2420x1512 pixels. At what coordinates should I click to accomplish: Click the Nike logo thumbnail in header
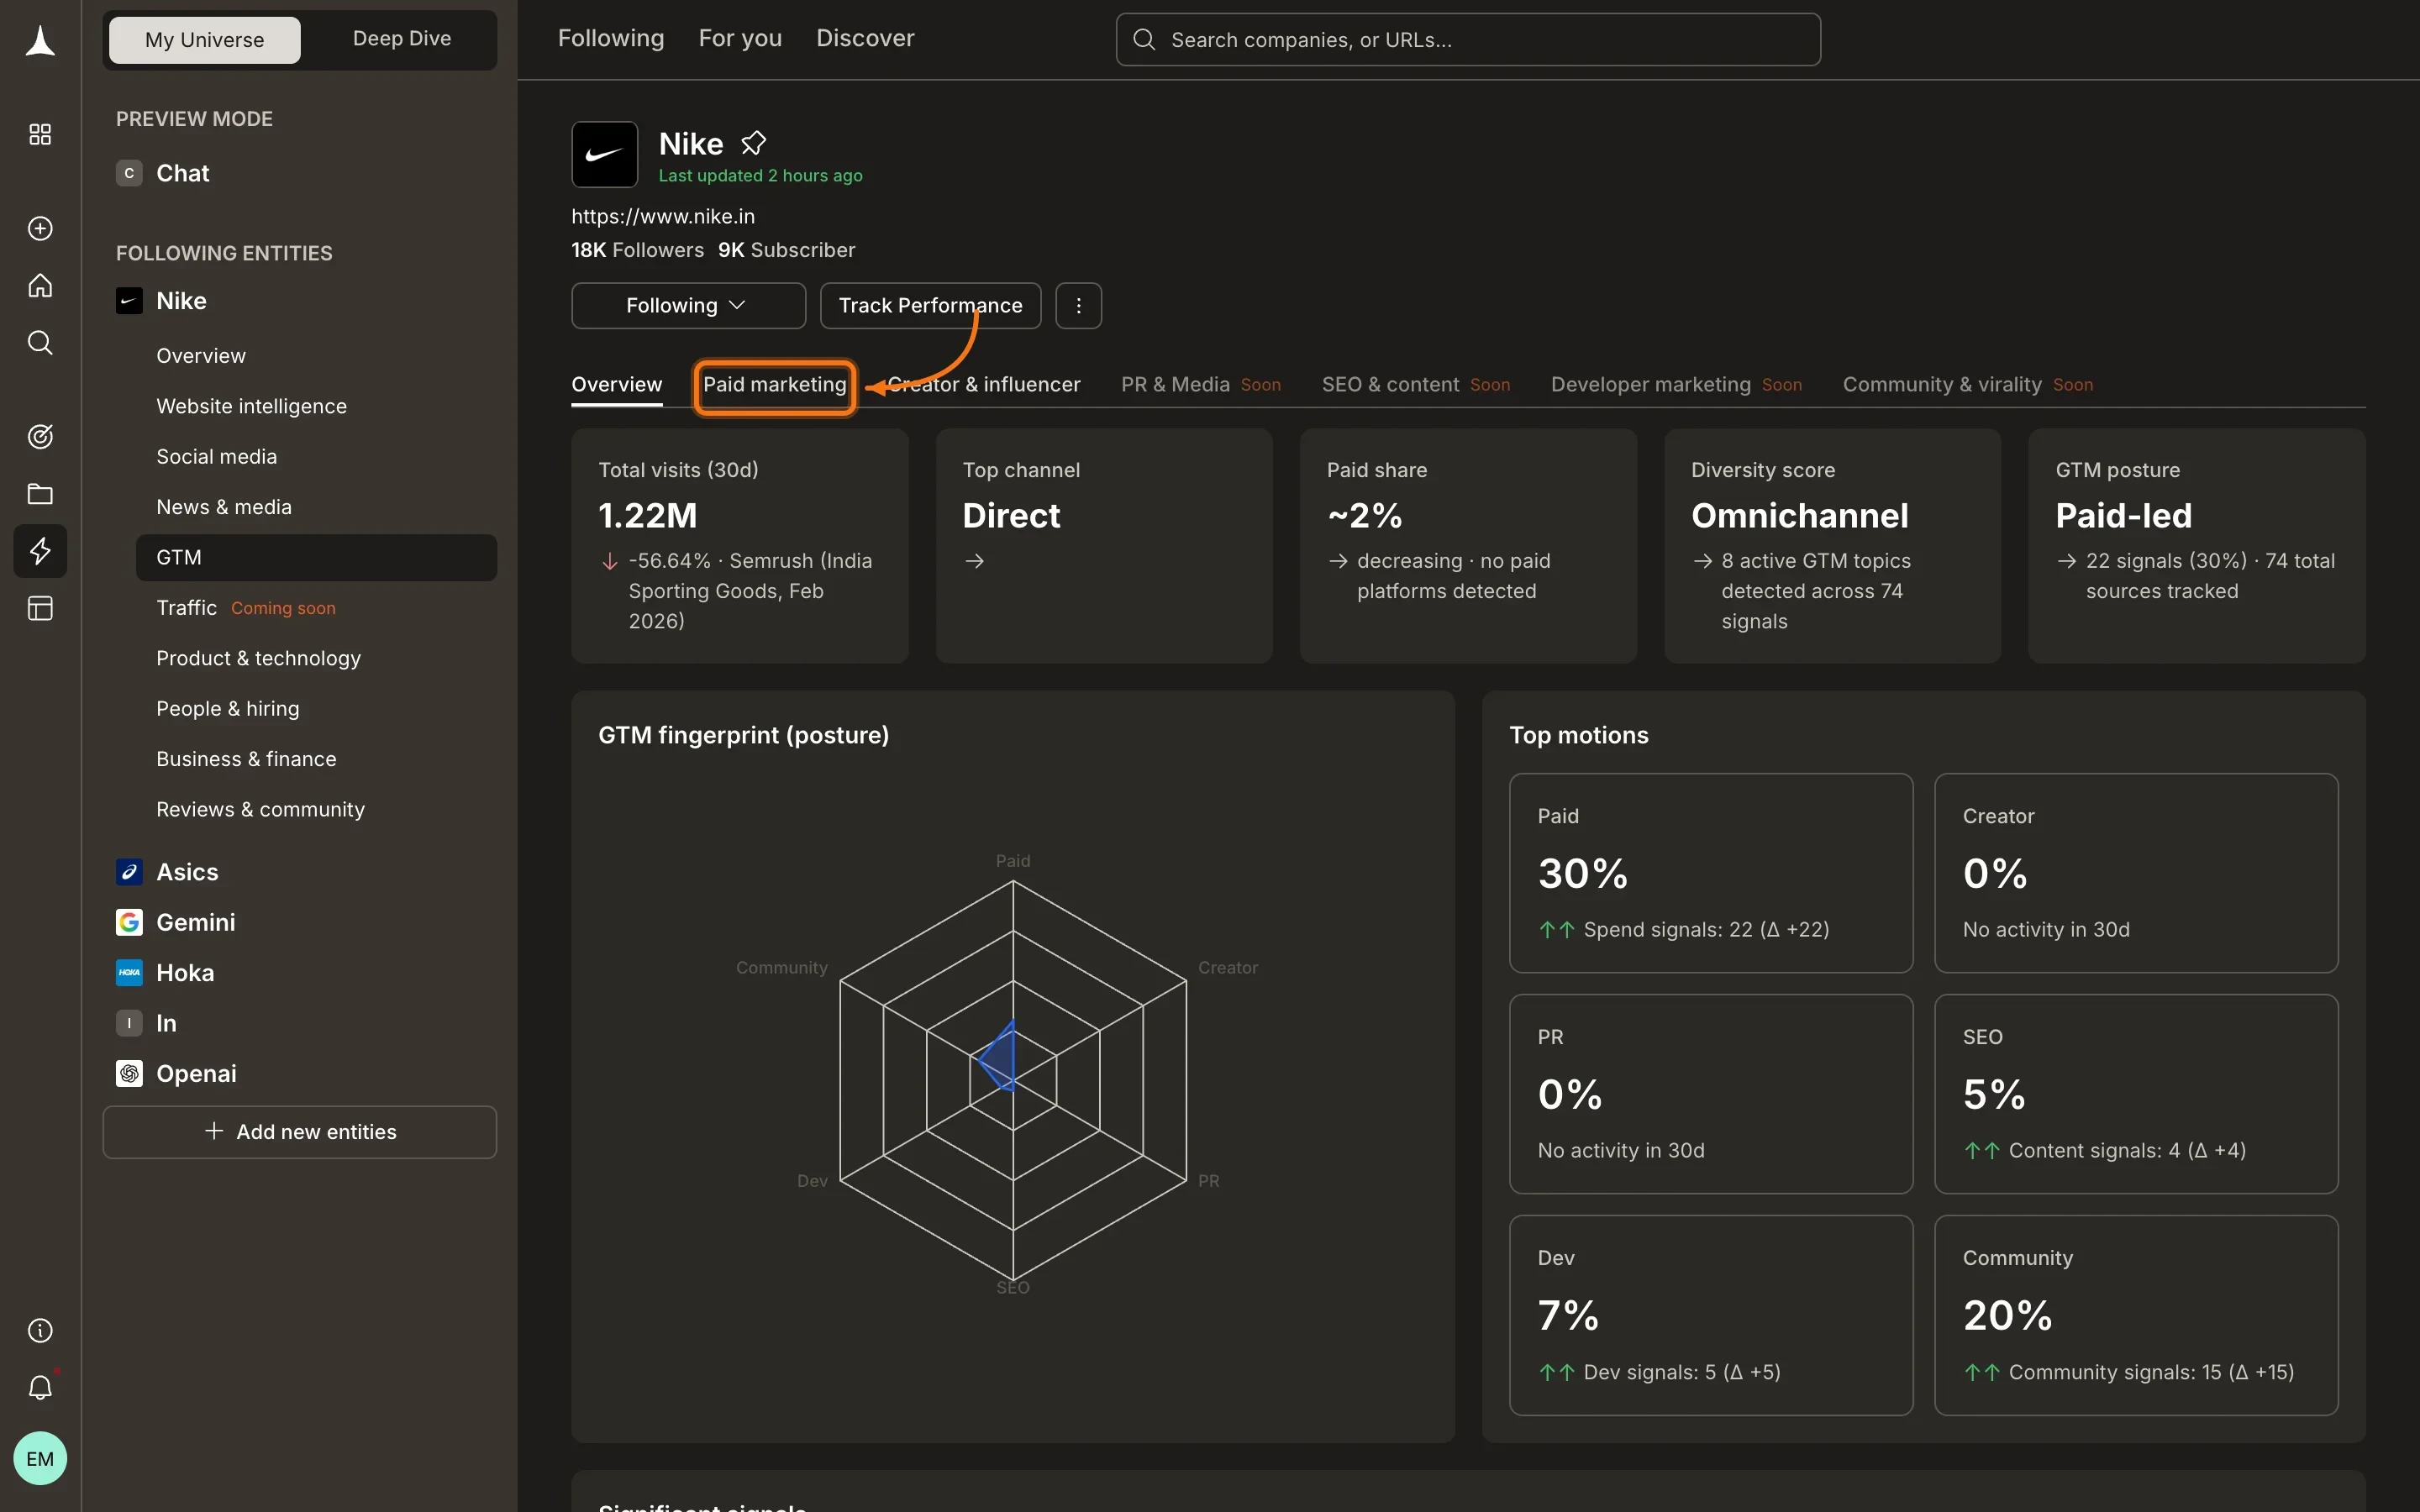pyautogui.click(x=605, y=155)
